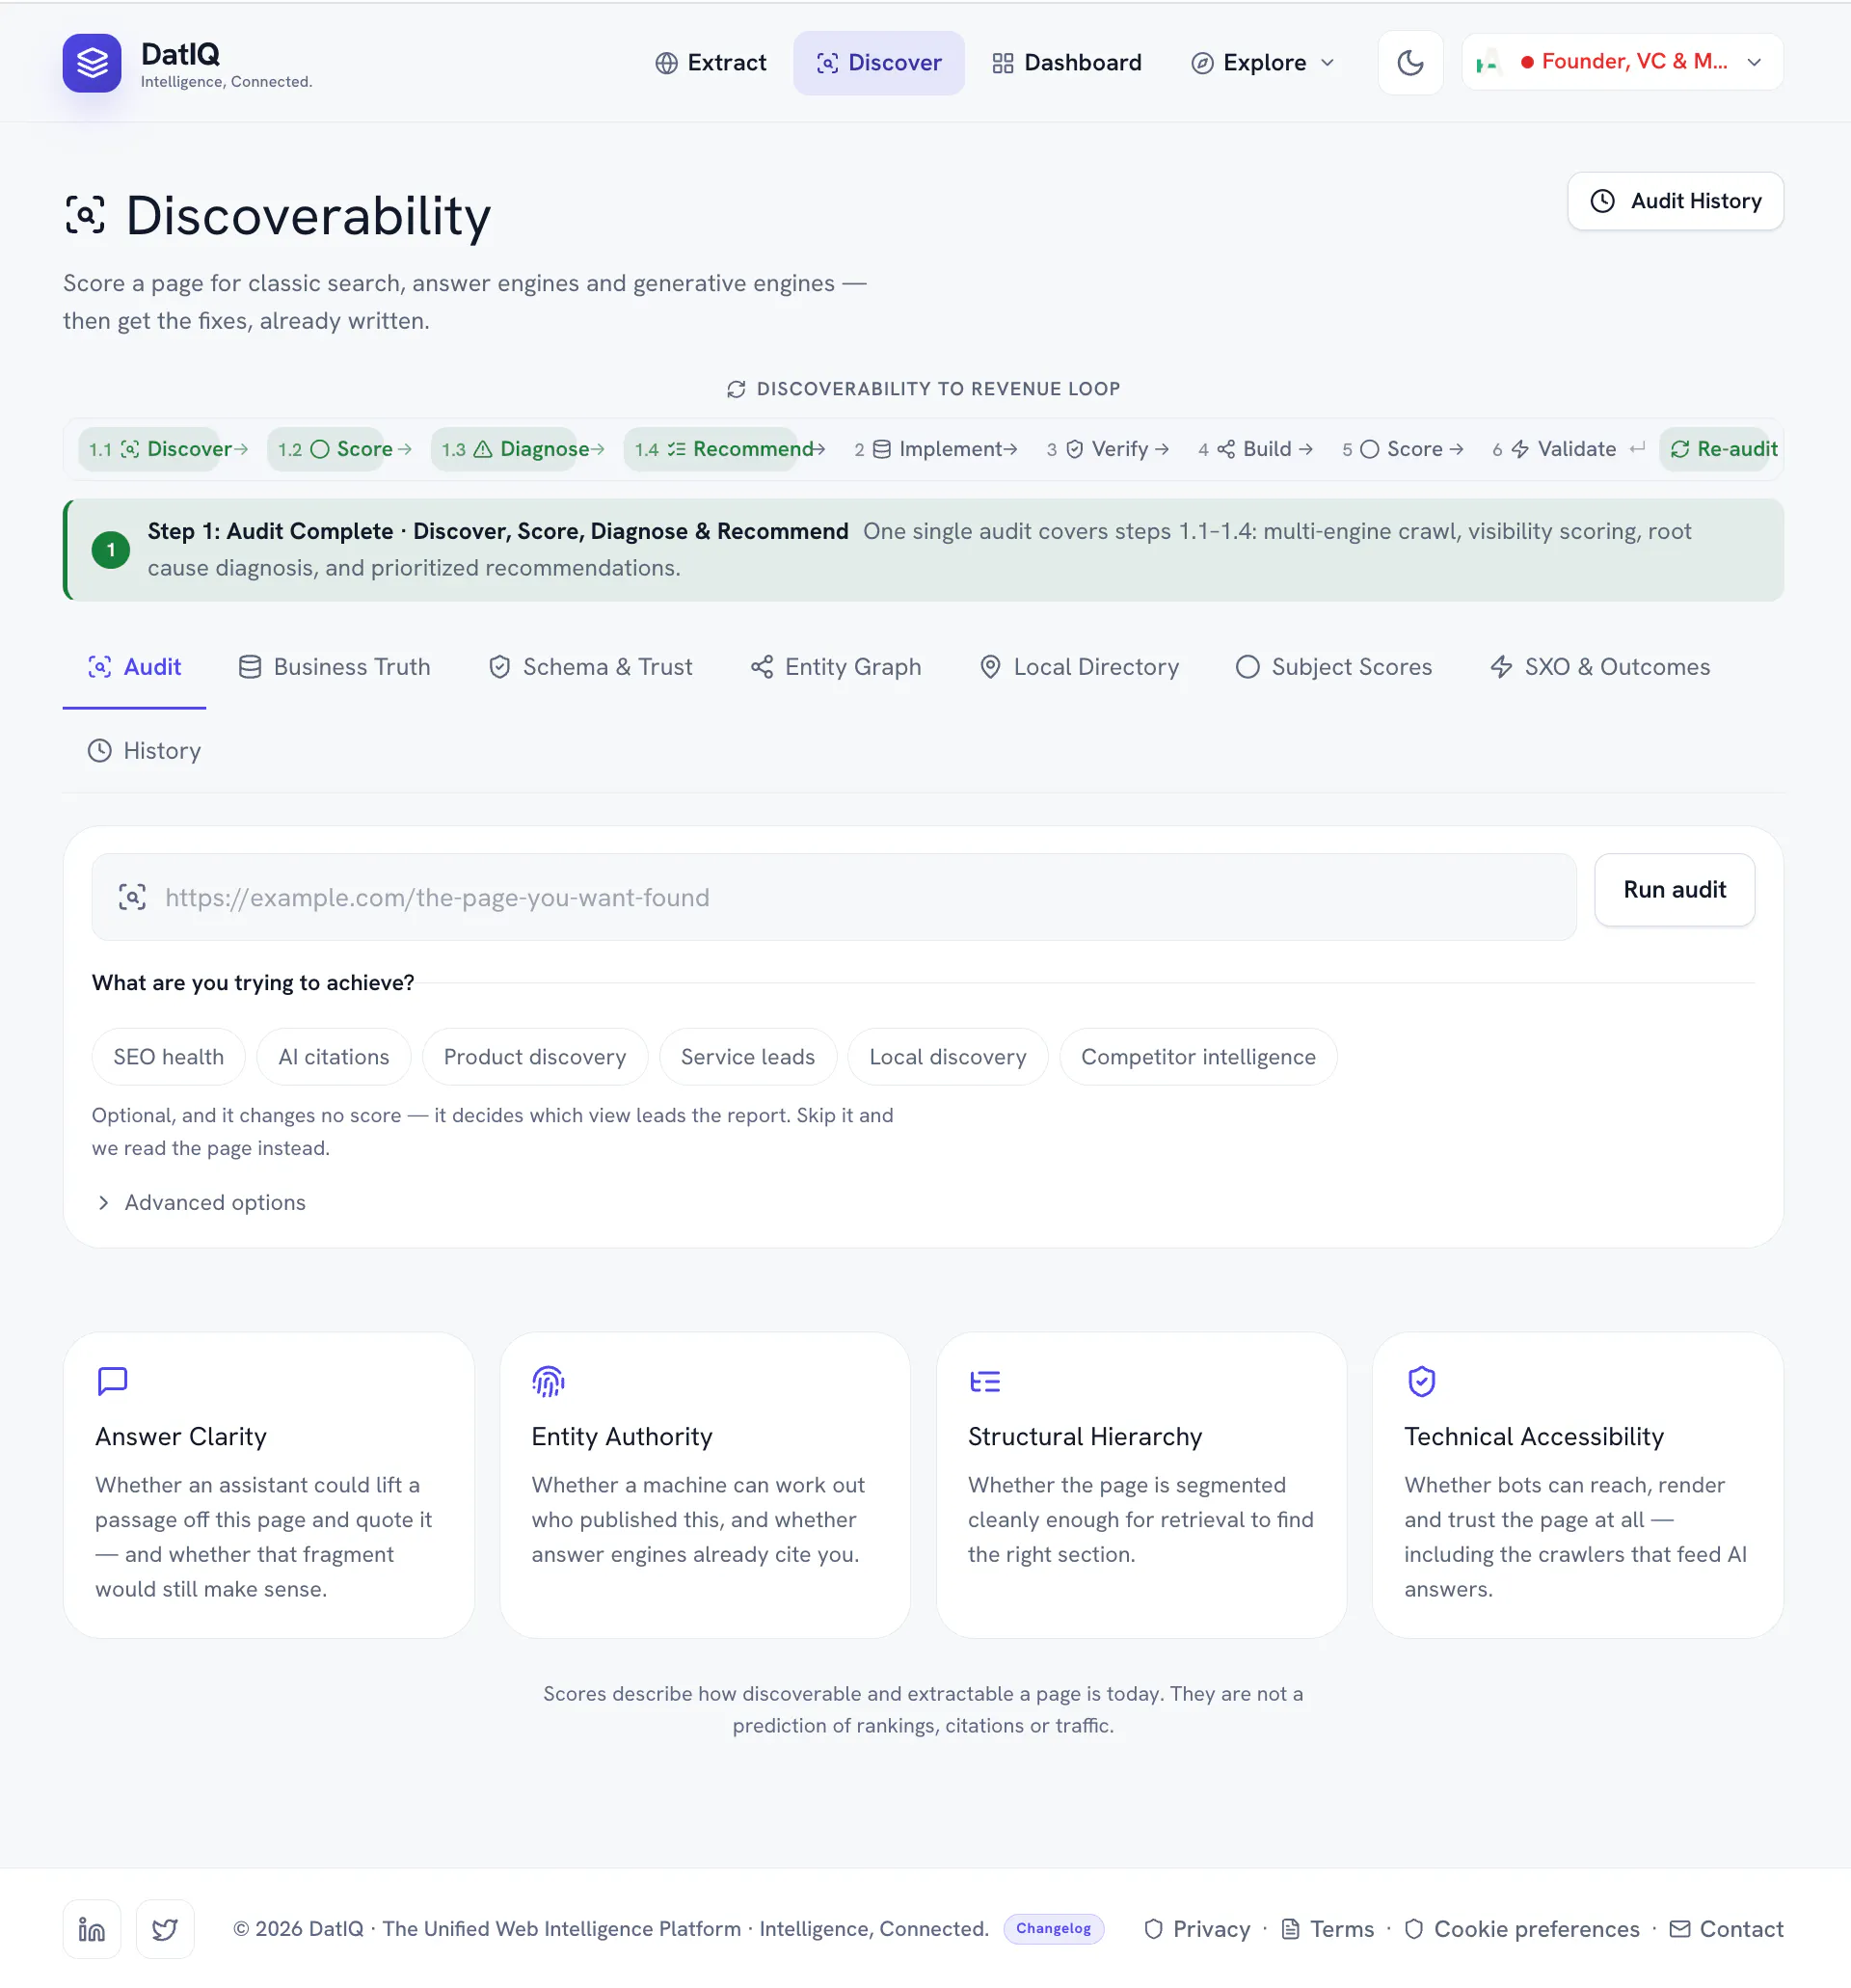Open the Dashboard navigation item
1851x1988 pixels.
tap(1067, 63)
